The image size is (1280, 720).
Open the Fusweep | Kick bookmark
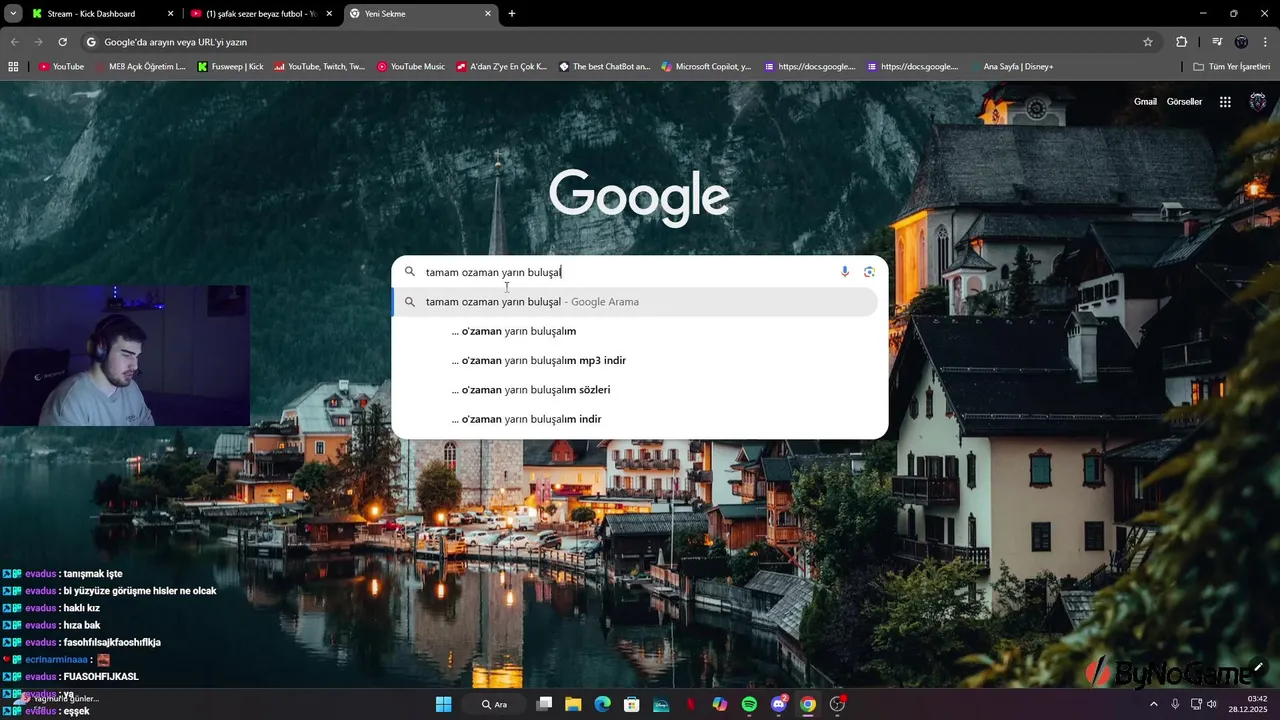click(x=231, y=67)
